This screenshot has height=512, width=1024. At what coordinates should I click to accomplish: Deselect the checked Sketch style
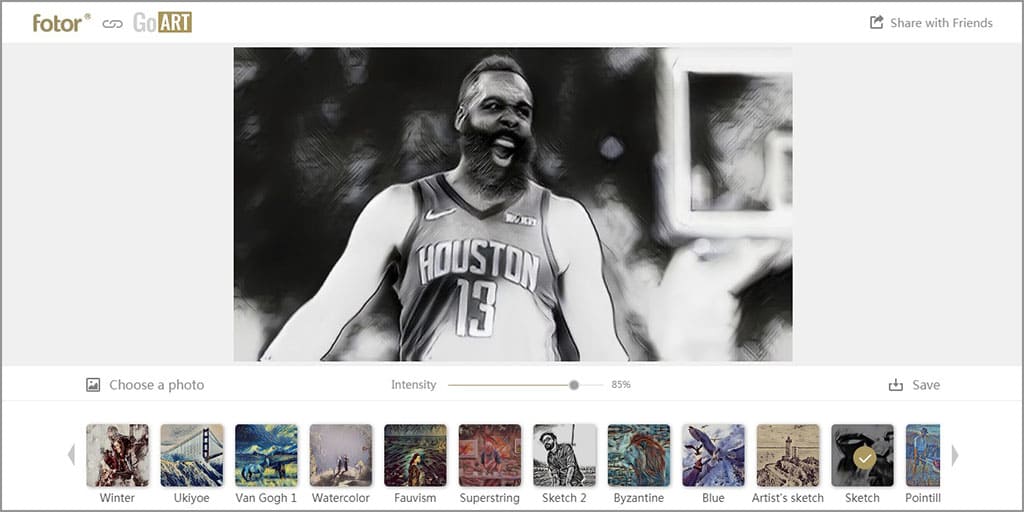coord(862,456)
